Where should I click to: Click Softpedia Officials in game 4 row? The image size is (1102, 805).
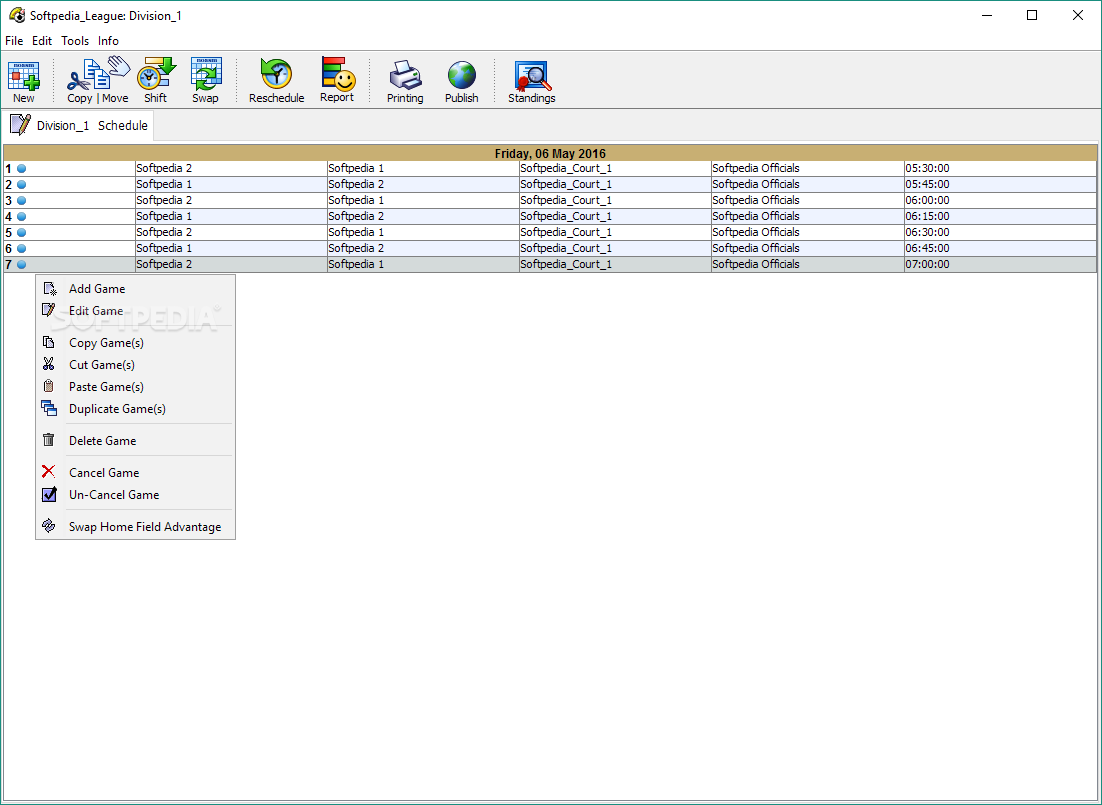click(x=808, y=217)
